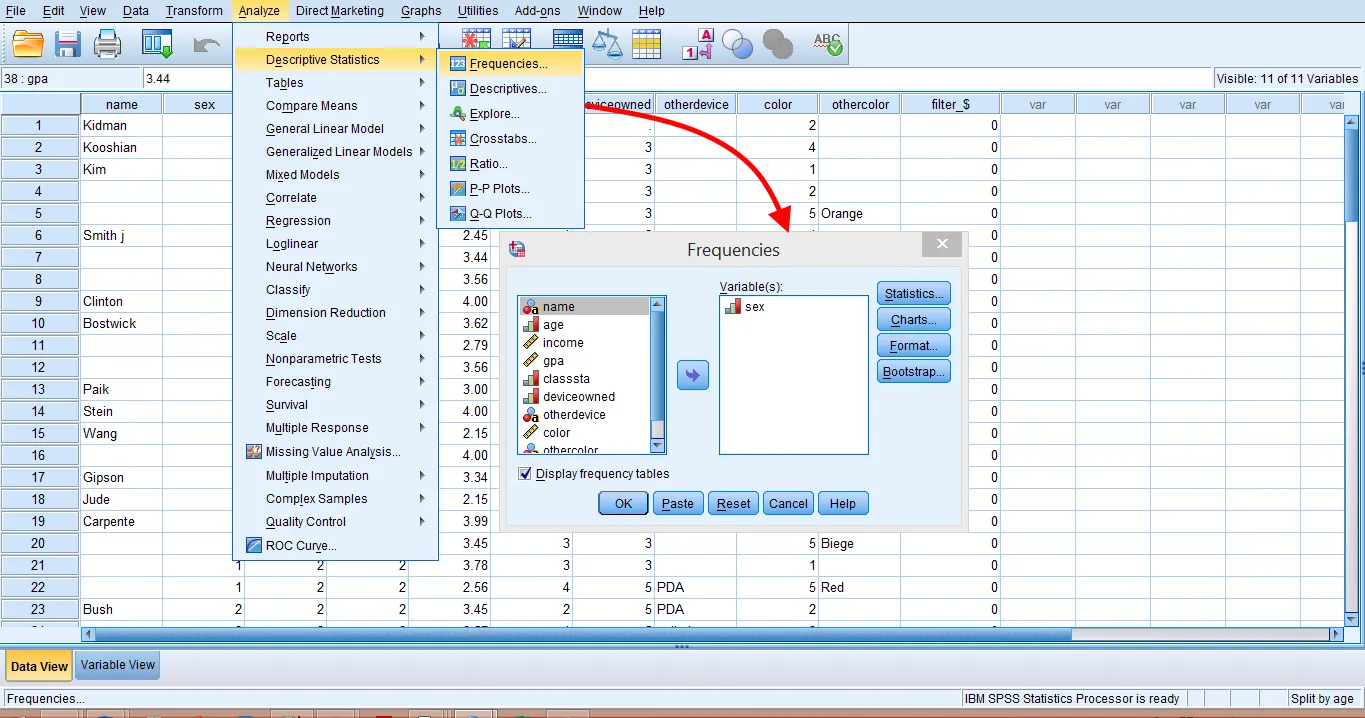Undo the last edit
This screenshot has width=1365, height=718.
(207, 43)
